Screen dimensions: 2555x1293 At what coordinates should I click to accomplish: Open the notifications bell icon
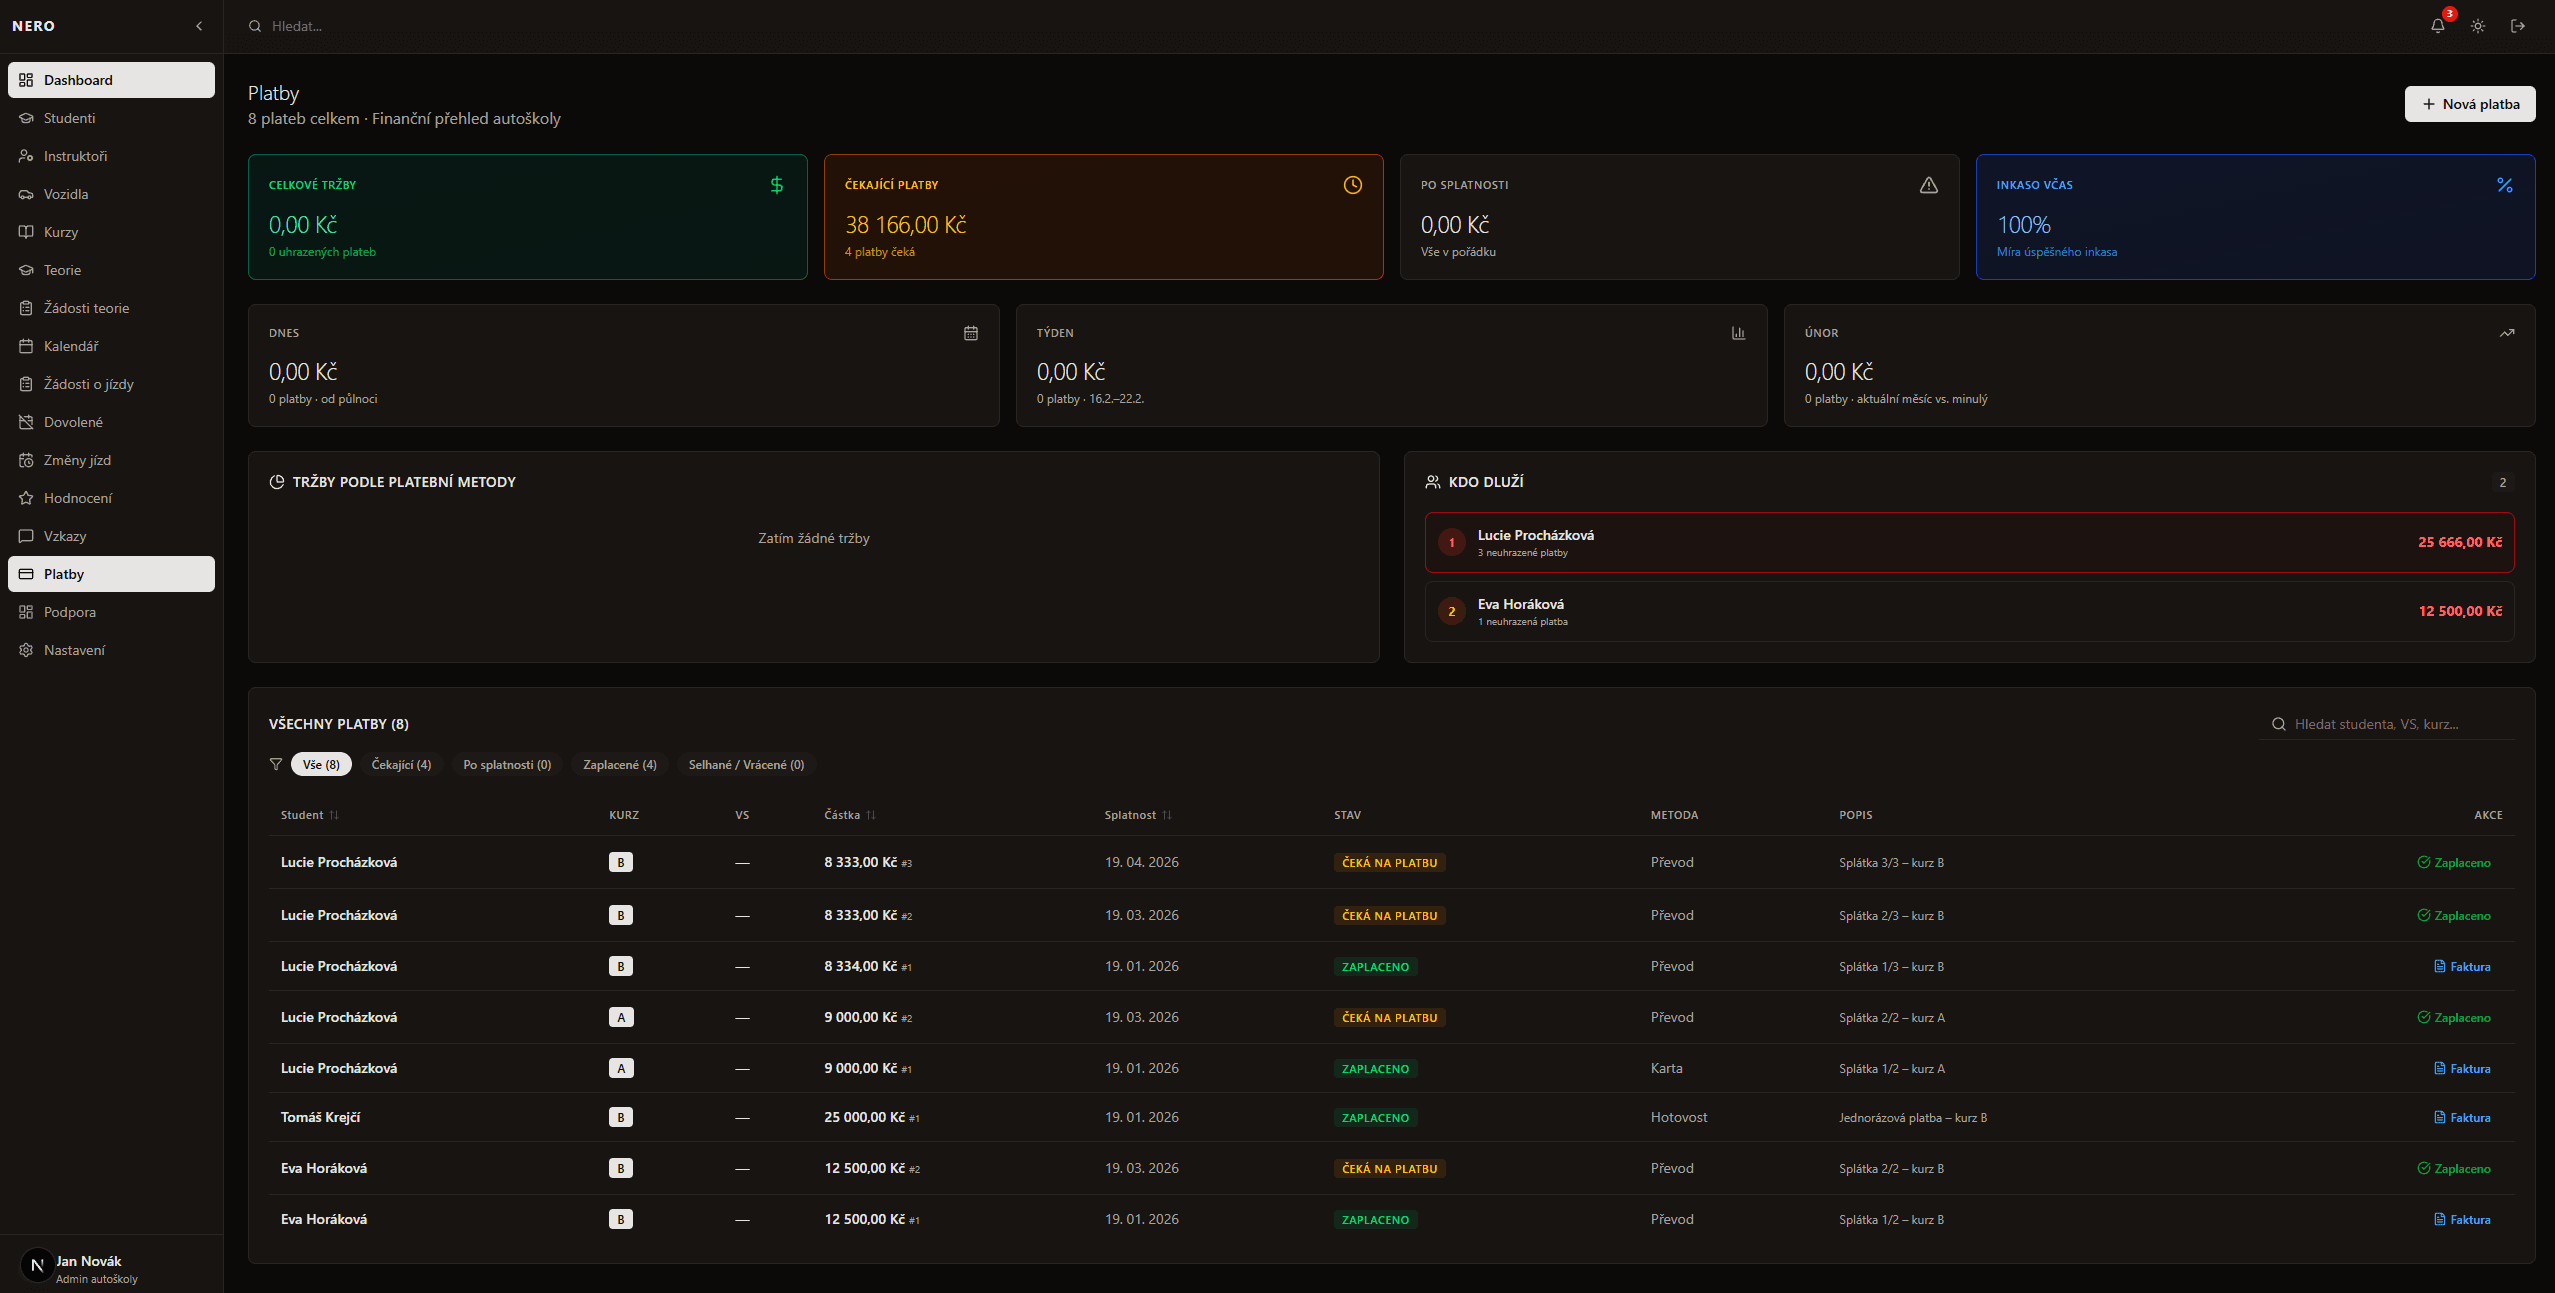[2437, 26]
